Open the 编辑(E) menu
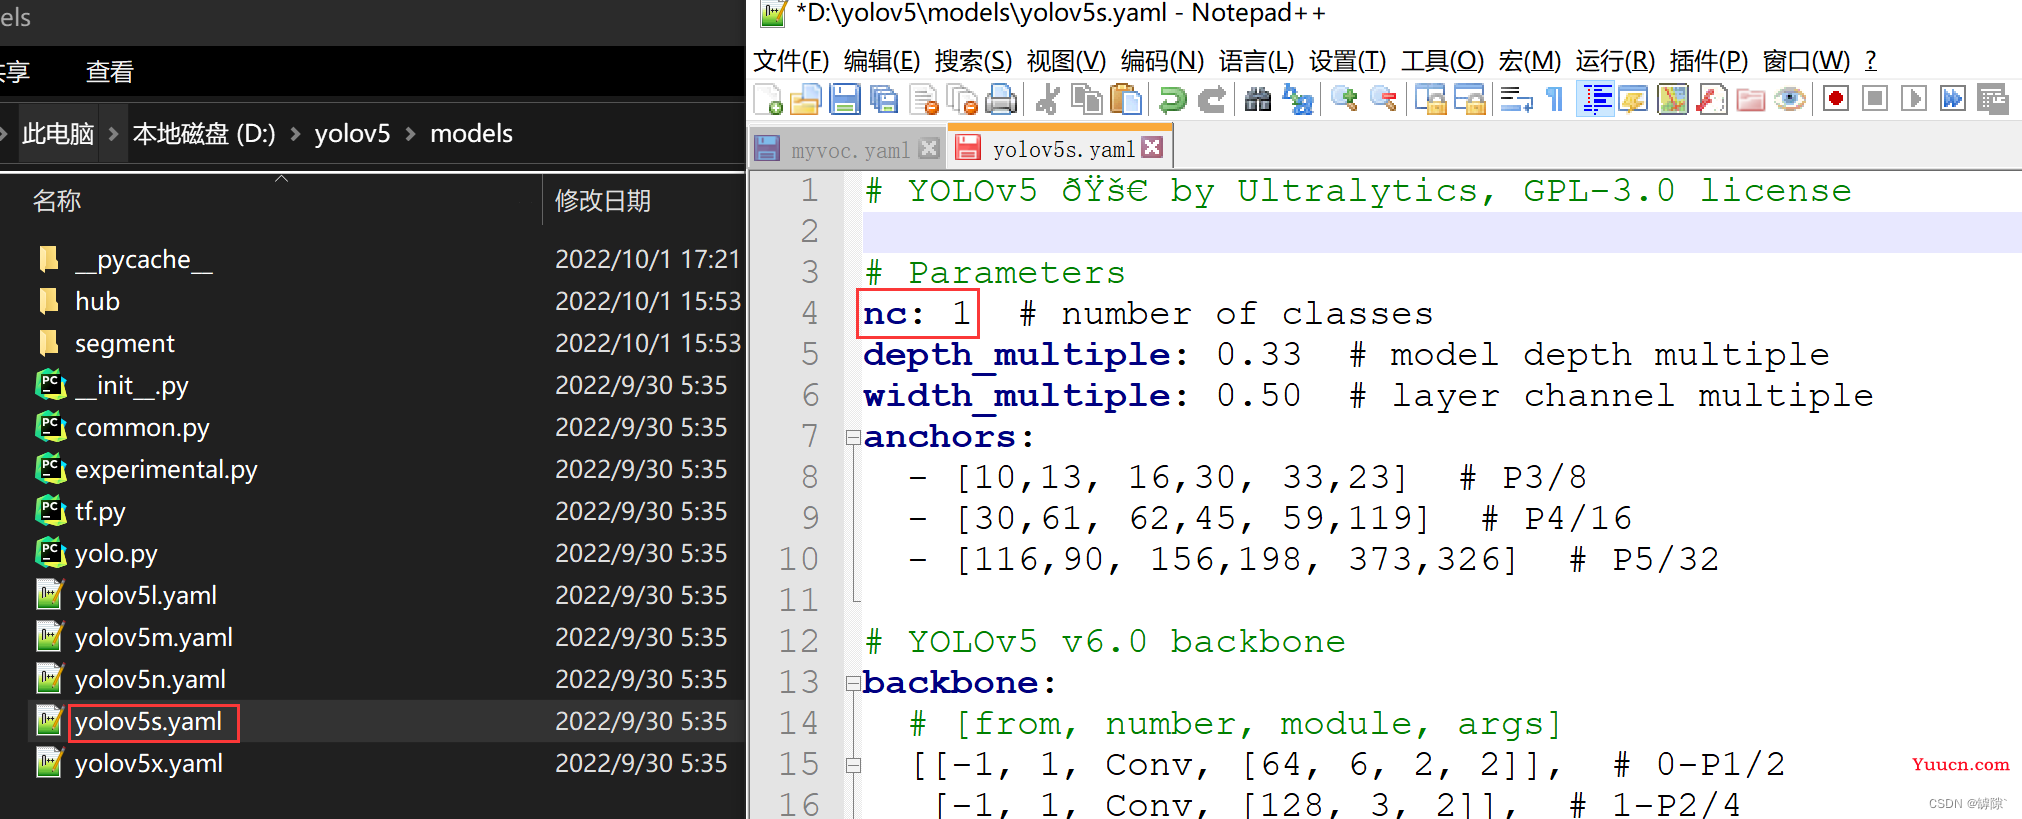This screenshot has width=2022, height=819. (882, 61)
